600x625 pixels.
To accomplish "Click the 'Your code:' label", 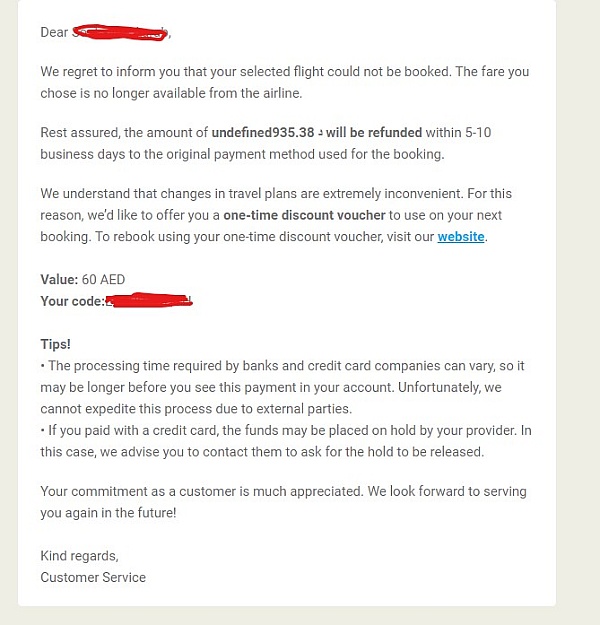I will 72,301.
